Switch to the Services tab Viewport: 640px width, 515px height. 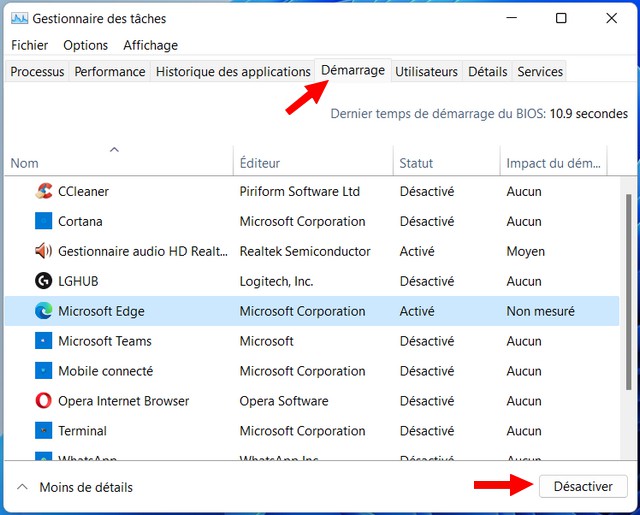point(540,71)
